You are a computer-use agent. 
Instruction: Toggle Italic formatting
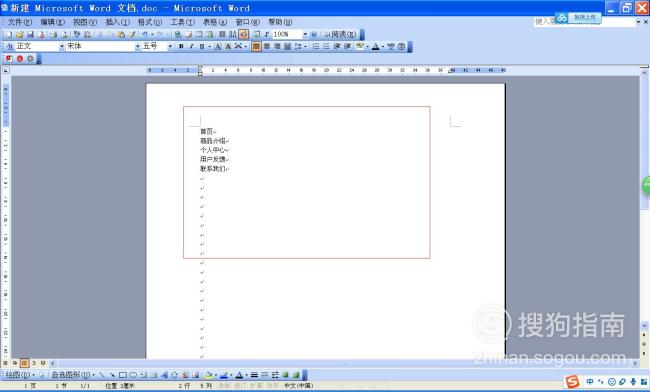(x=192, y=46)
